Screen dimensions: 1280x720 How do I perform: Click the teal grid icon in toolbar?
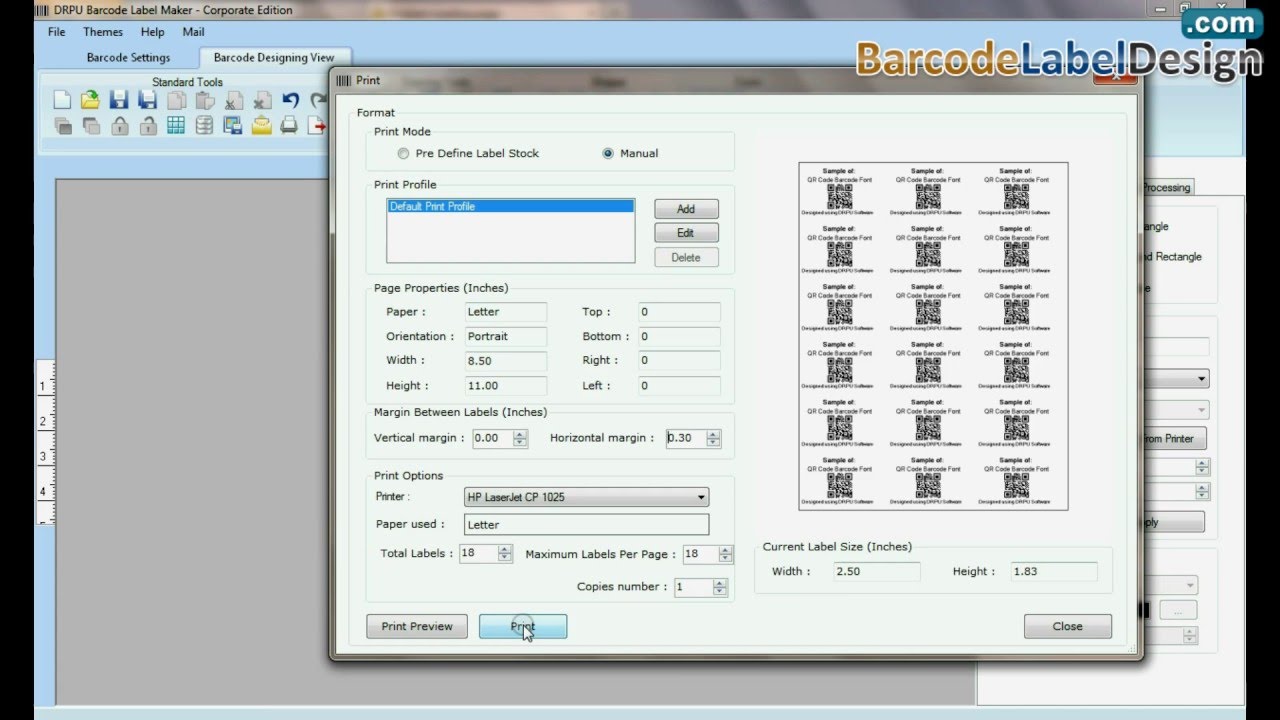176,126
